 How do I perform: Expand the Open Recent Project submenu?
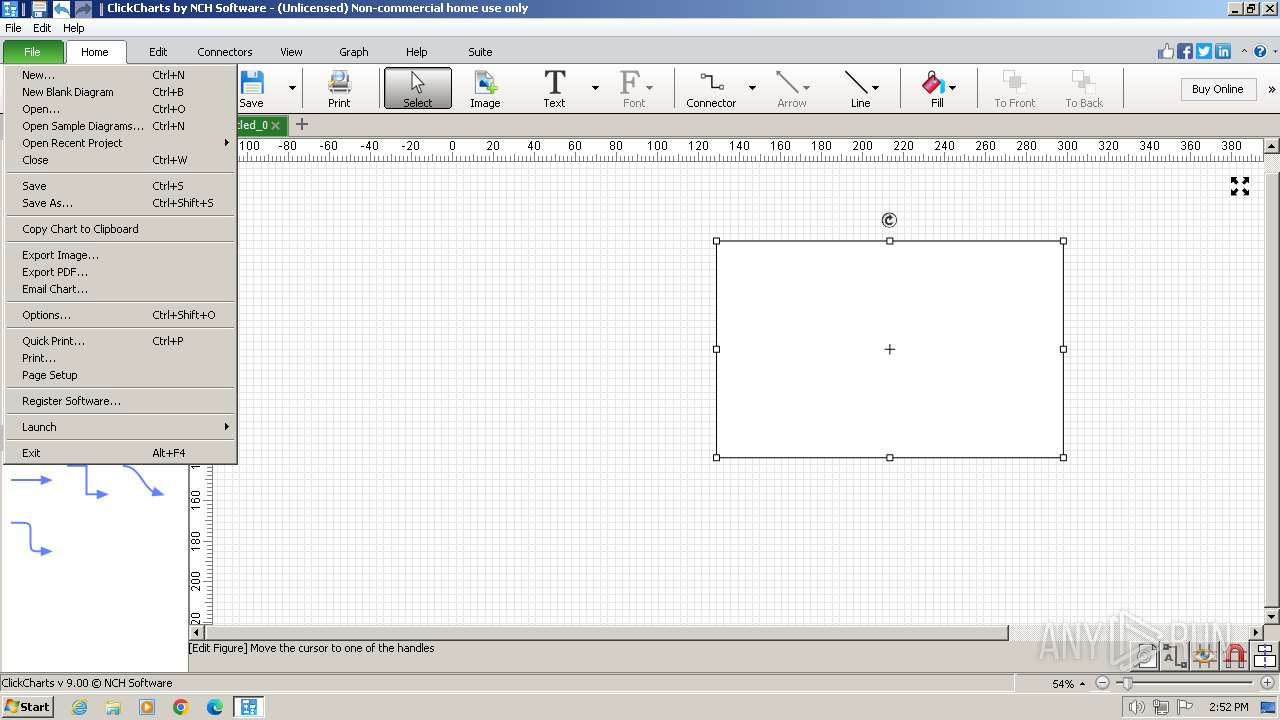click(120, 143)
